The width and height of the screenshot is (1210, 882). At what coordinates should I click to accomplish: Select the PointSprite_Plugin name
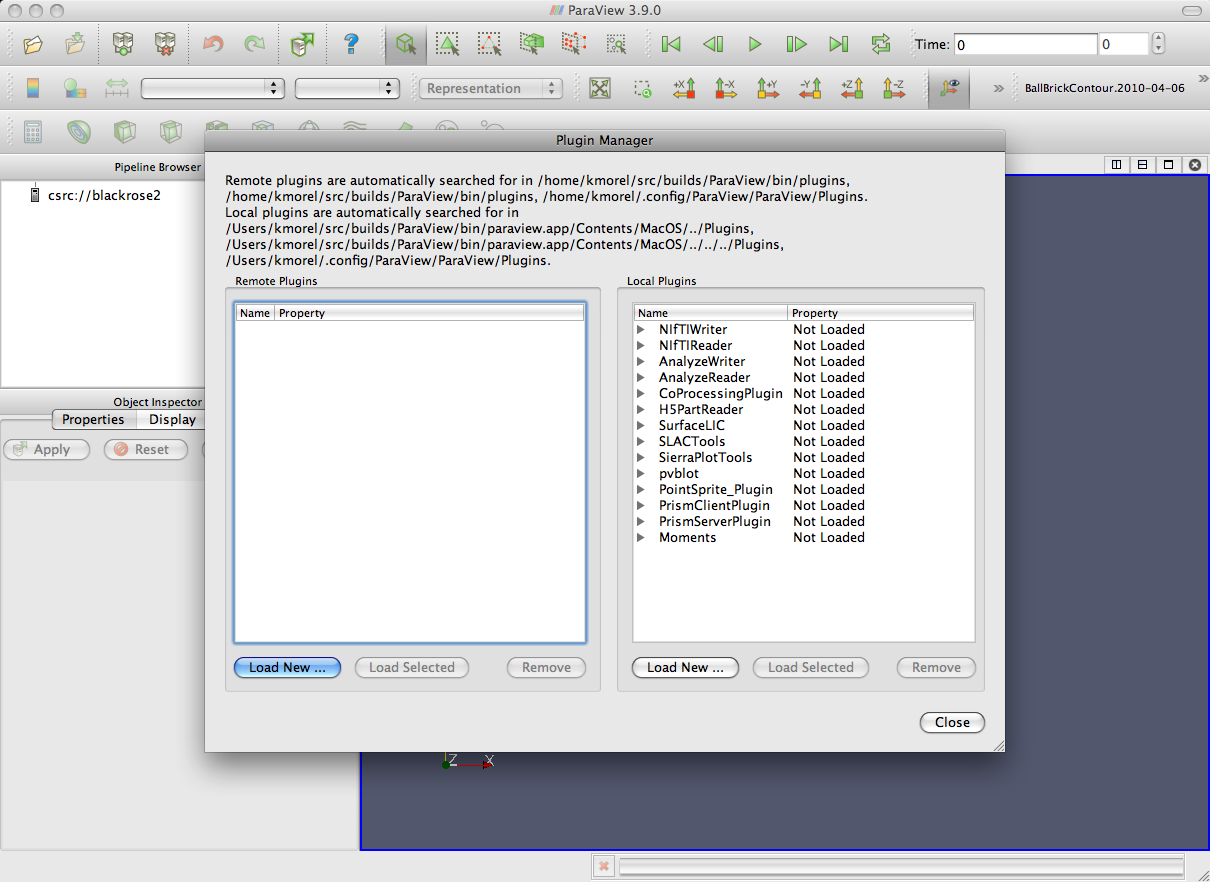pos(716,490)
